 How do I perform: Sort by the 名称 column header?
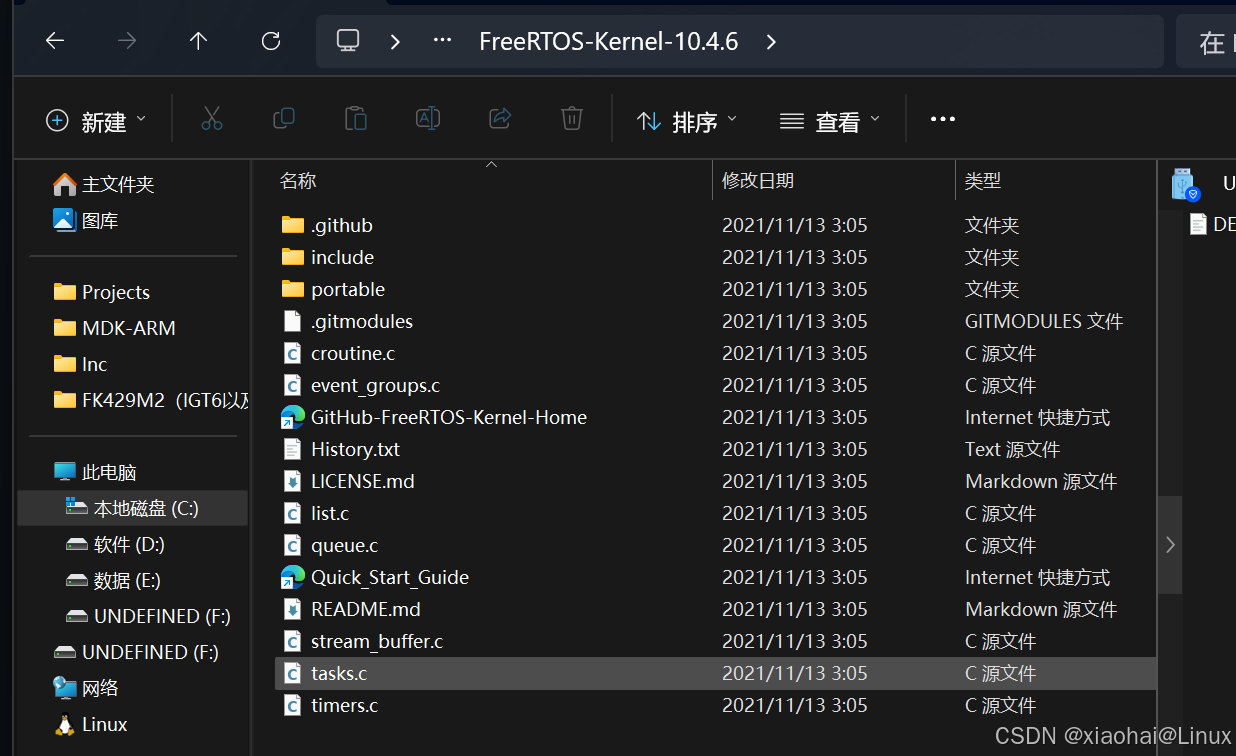tap(298, 181)
